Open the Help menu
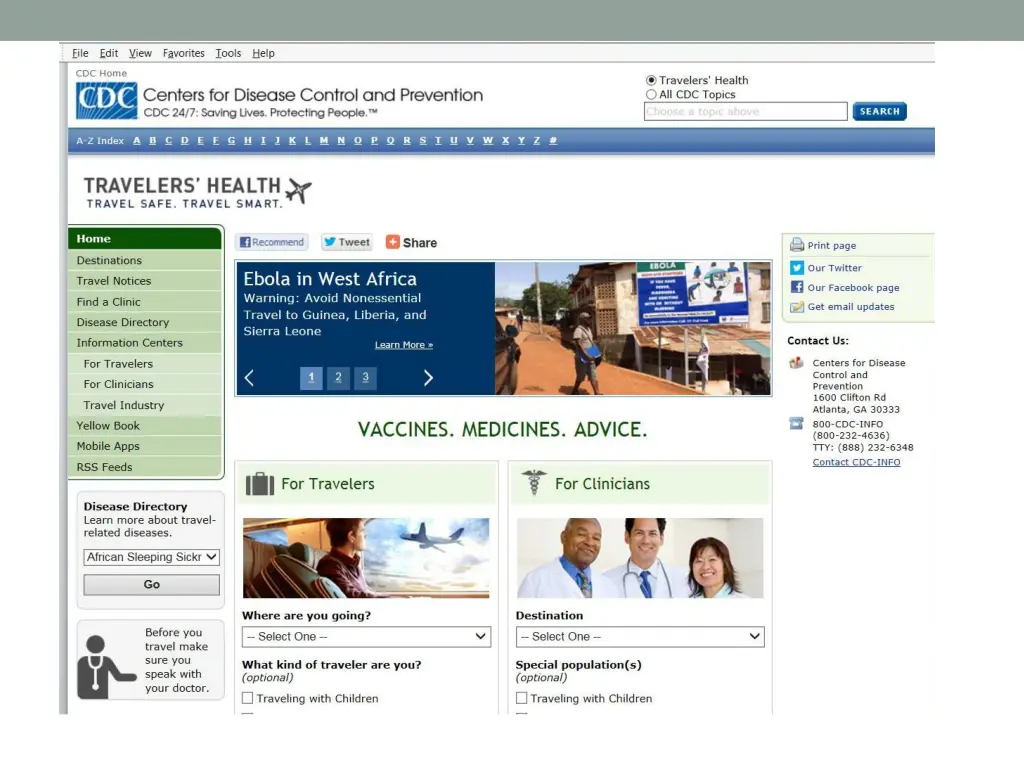 pos(263,53)
